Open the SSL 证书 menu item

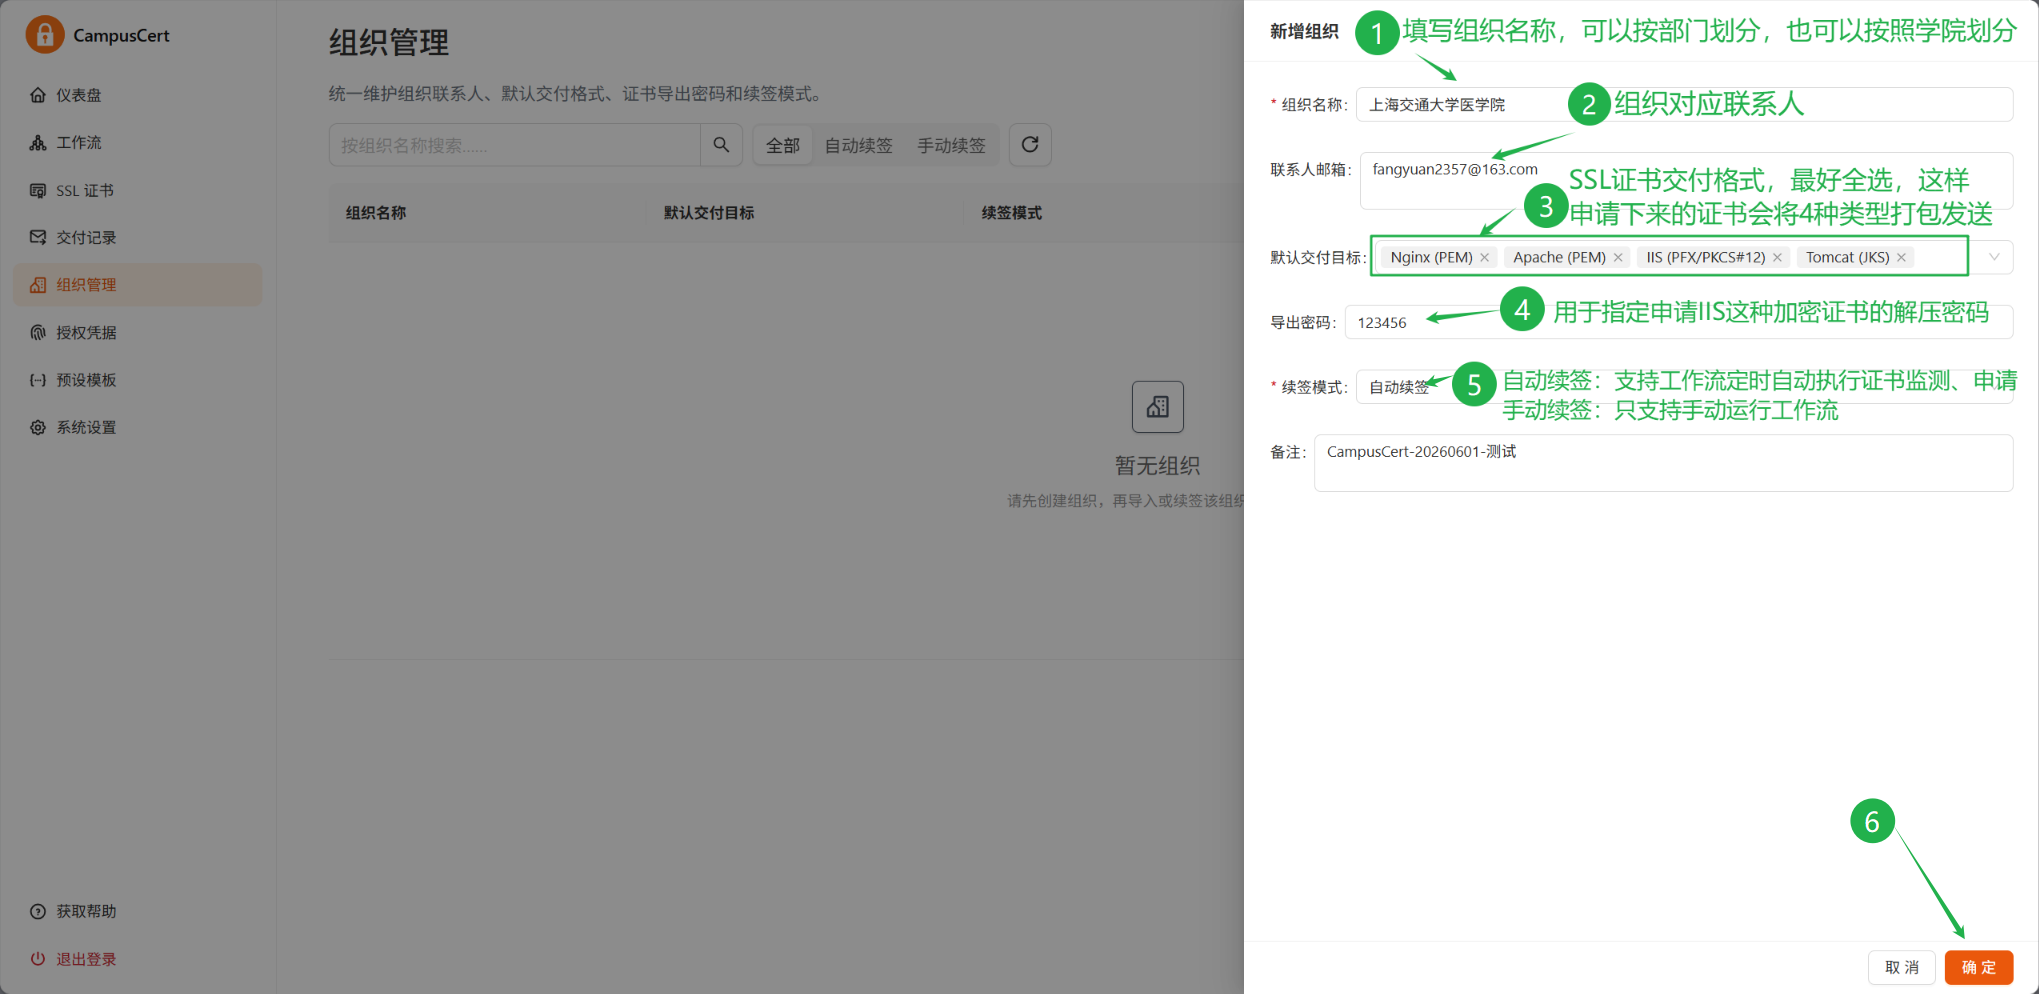pos(138,190)
